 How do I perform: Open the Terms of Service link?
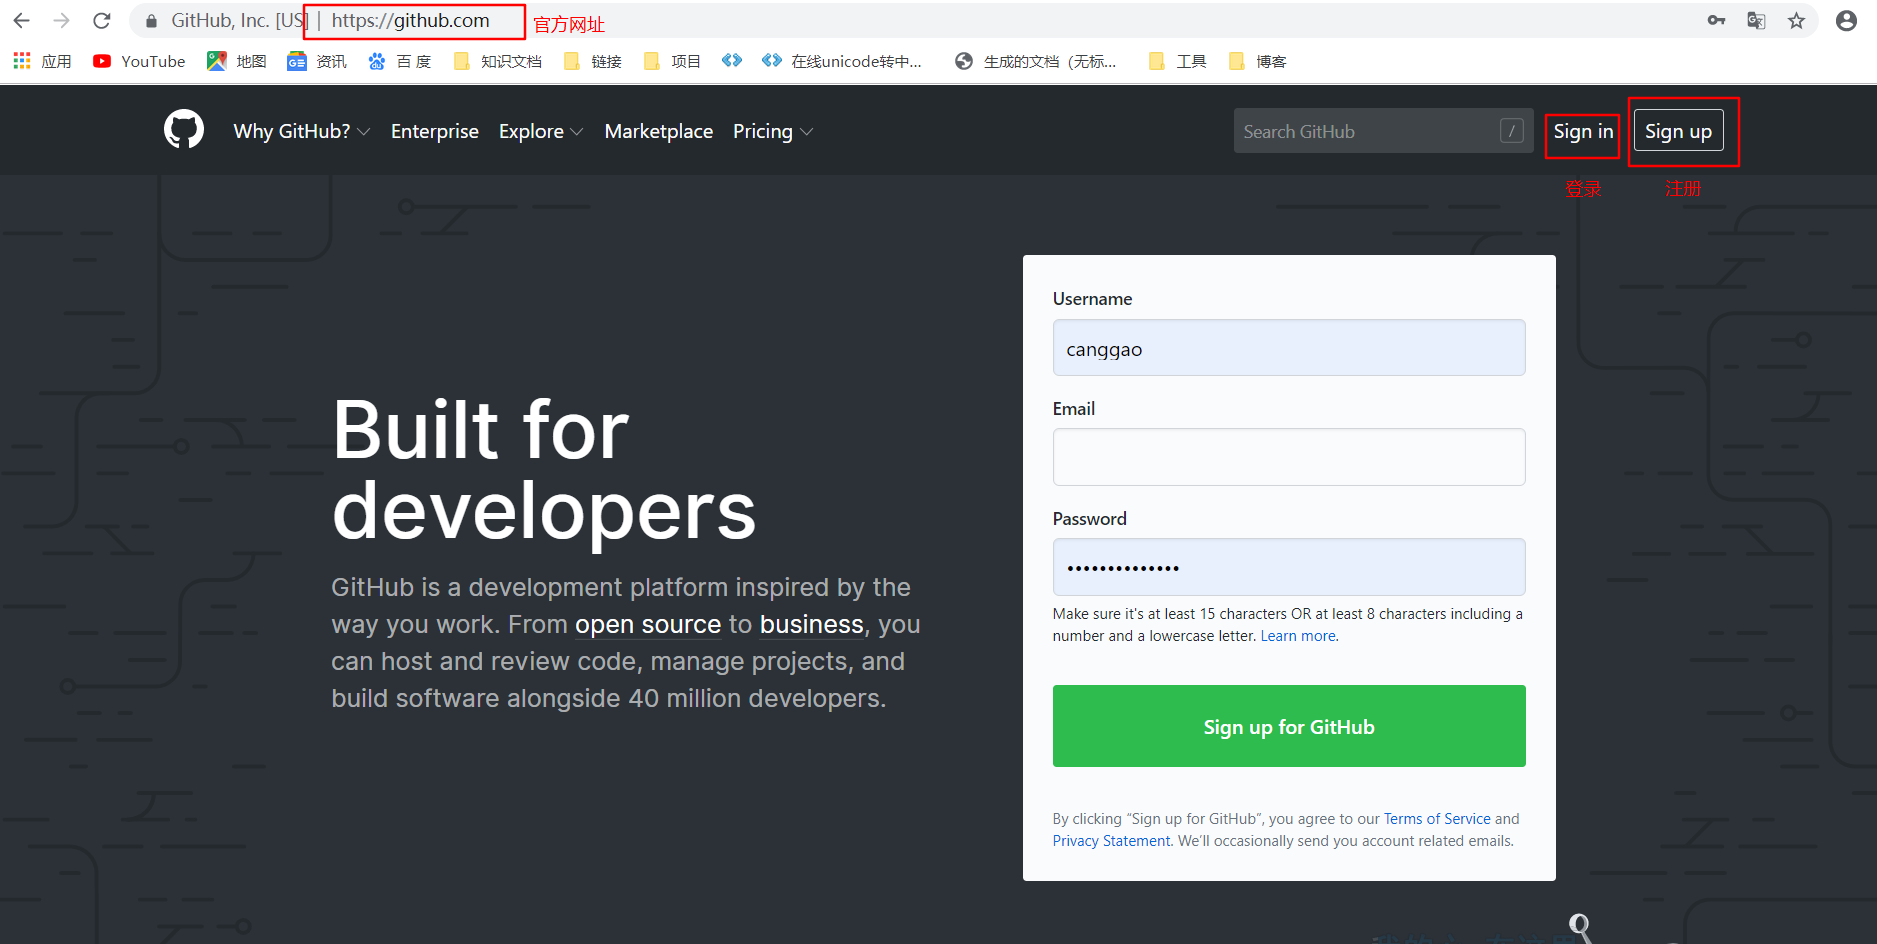tap(1437, 819)
